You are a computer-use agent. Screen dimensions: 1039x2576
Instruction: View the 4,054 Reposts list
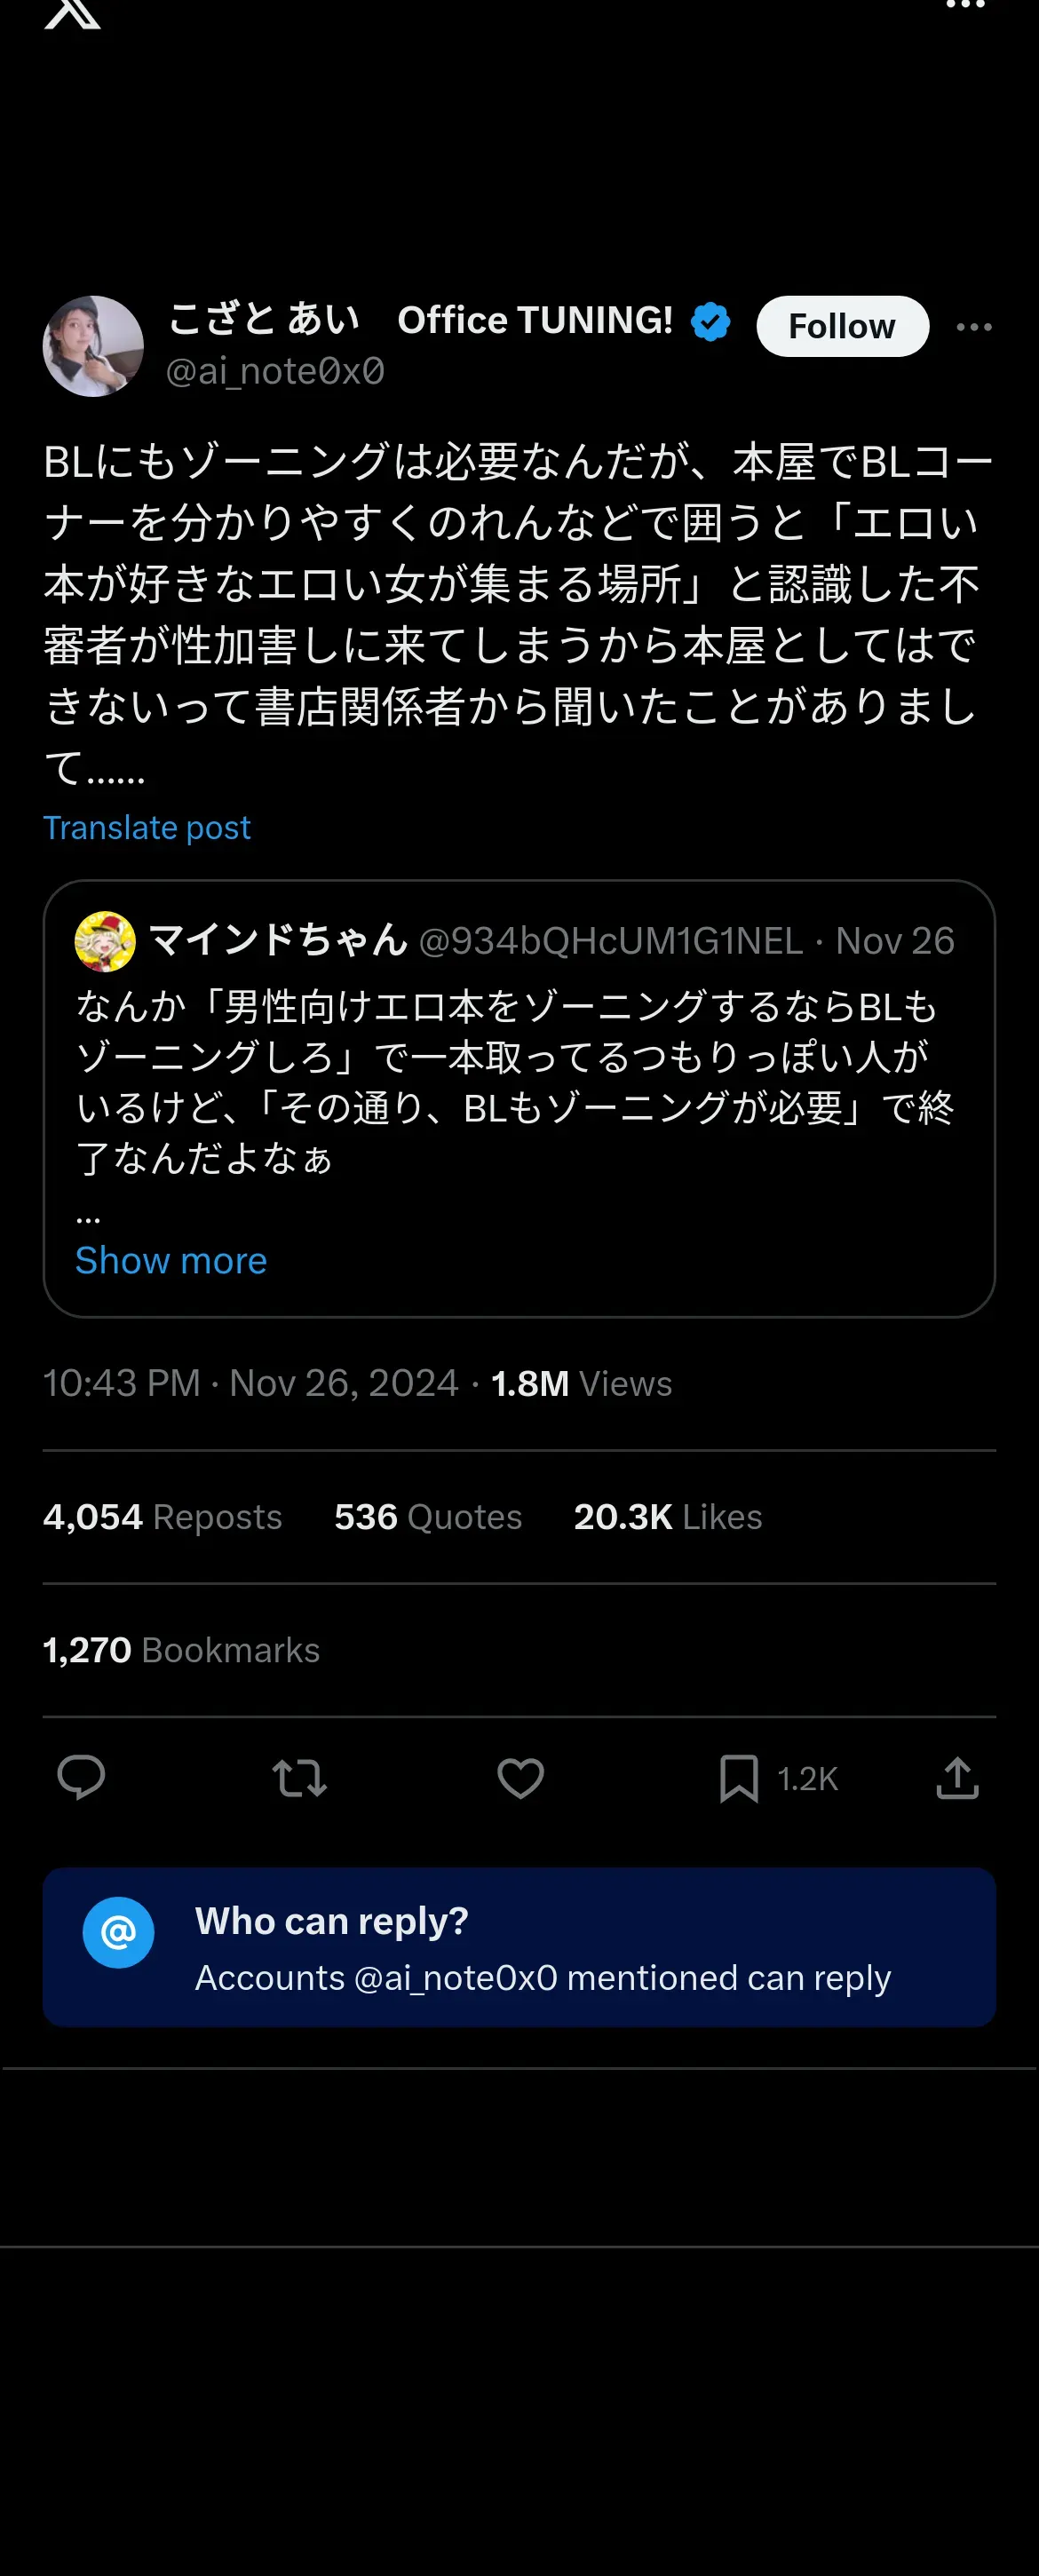[163, 1517]
